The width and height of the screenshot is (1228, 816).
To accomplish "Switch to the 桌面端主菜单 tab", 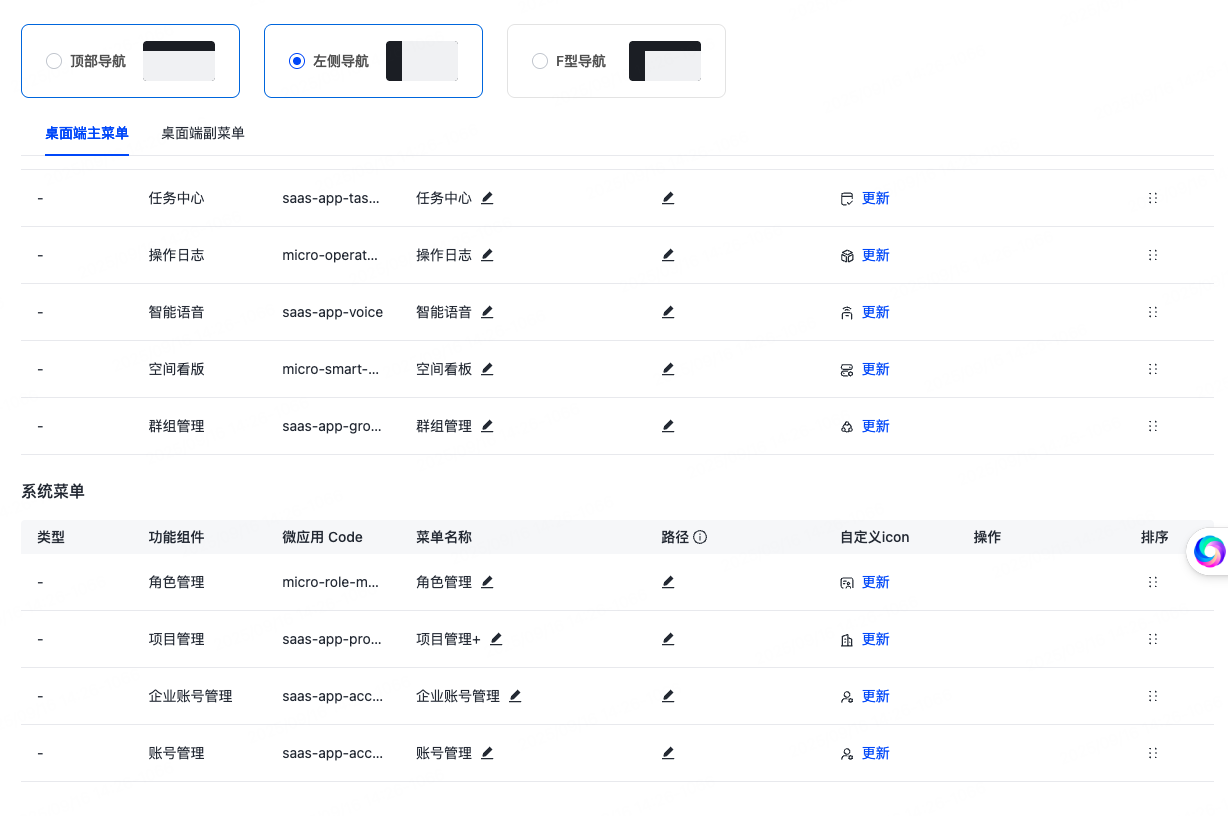I will 87,133.
